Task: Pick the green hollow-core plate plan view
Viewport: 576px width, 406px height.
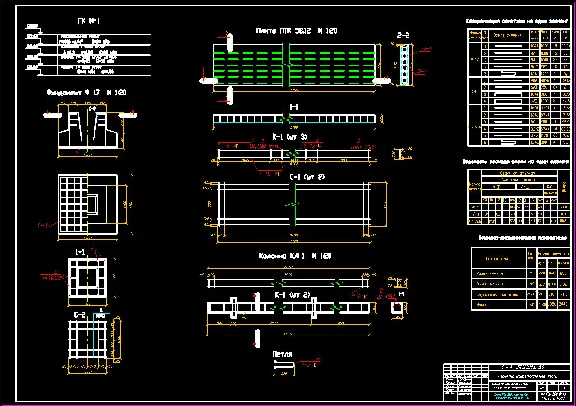Action: [x=294, y=65]
